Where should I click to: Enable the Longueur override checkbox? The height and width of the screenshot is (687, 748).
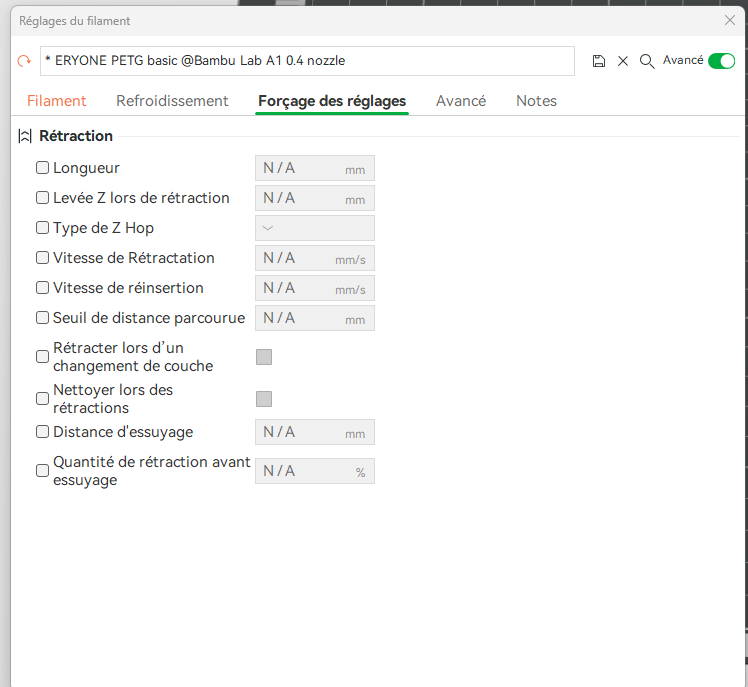tap(42, 167)
